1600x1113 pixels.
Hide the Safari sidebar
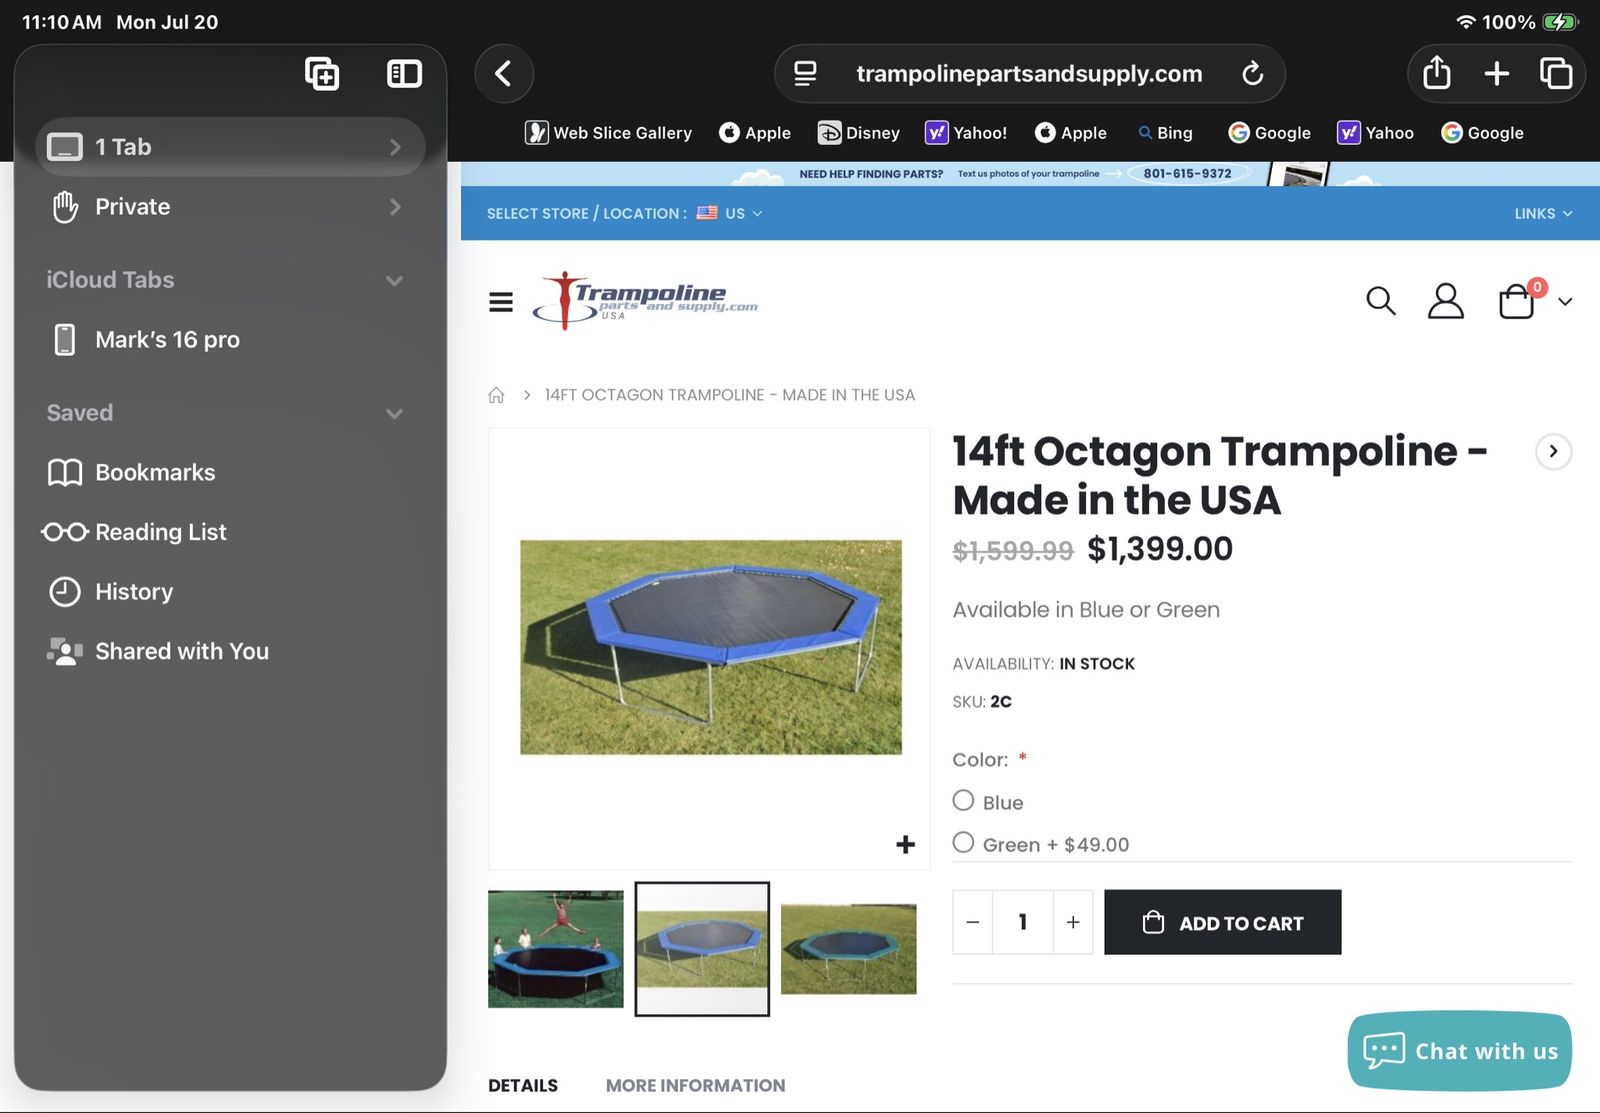[404, 74]
